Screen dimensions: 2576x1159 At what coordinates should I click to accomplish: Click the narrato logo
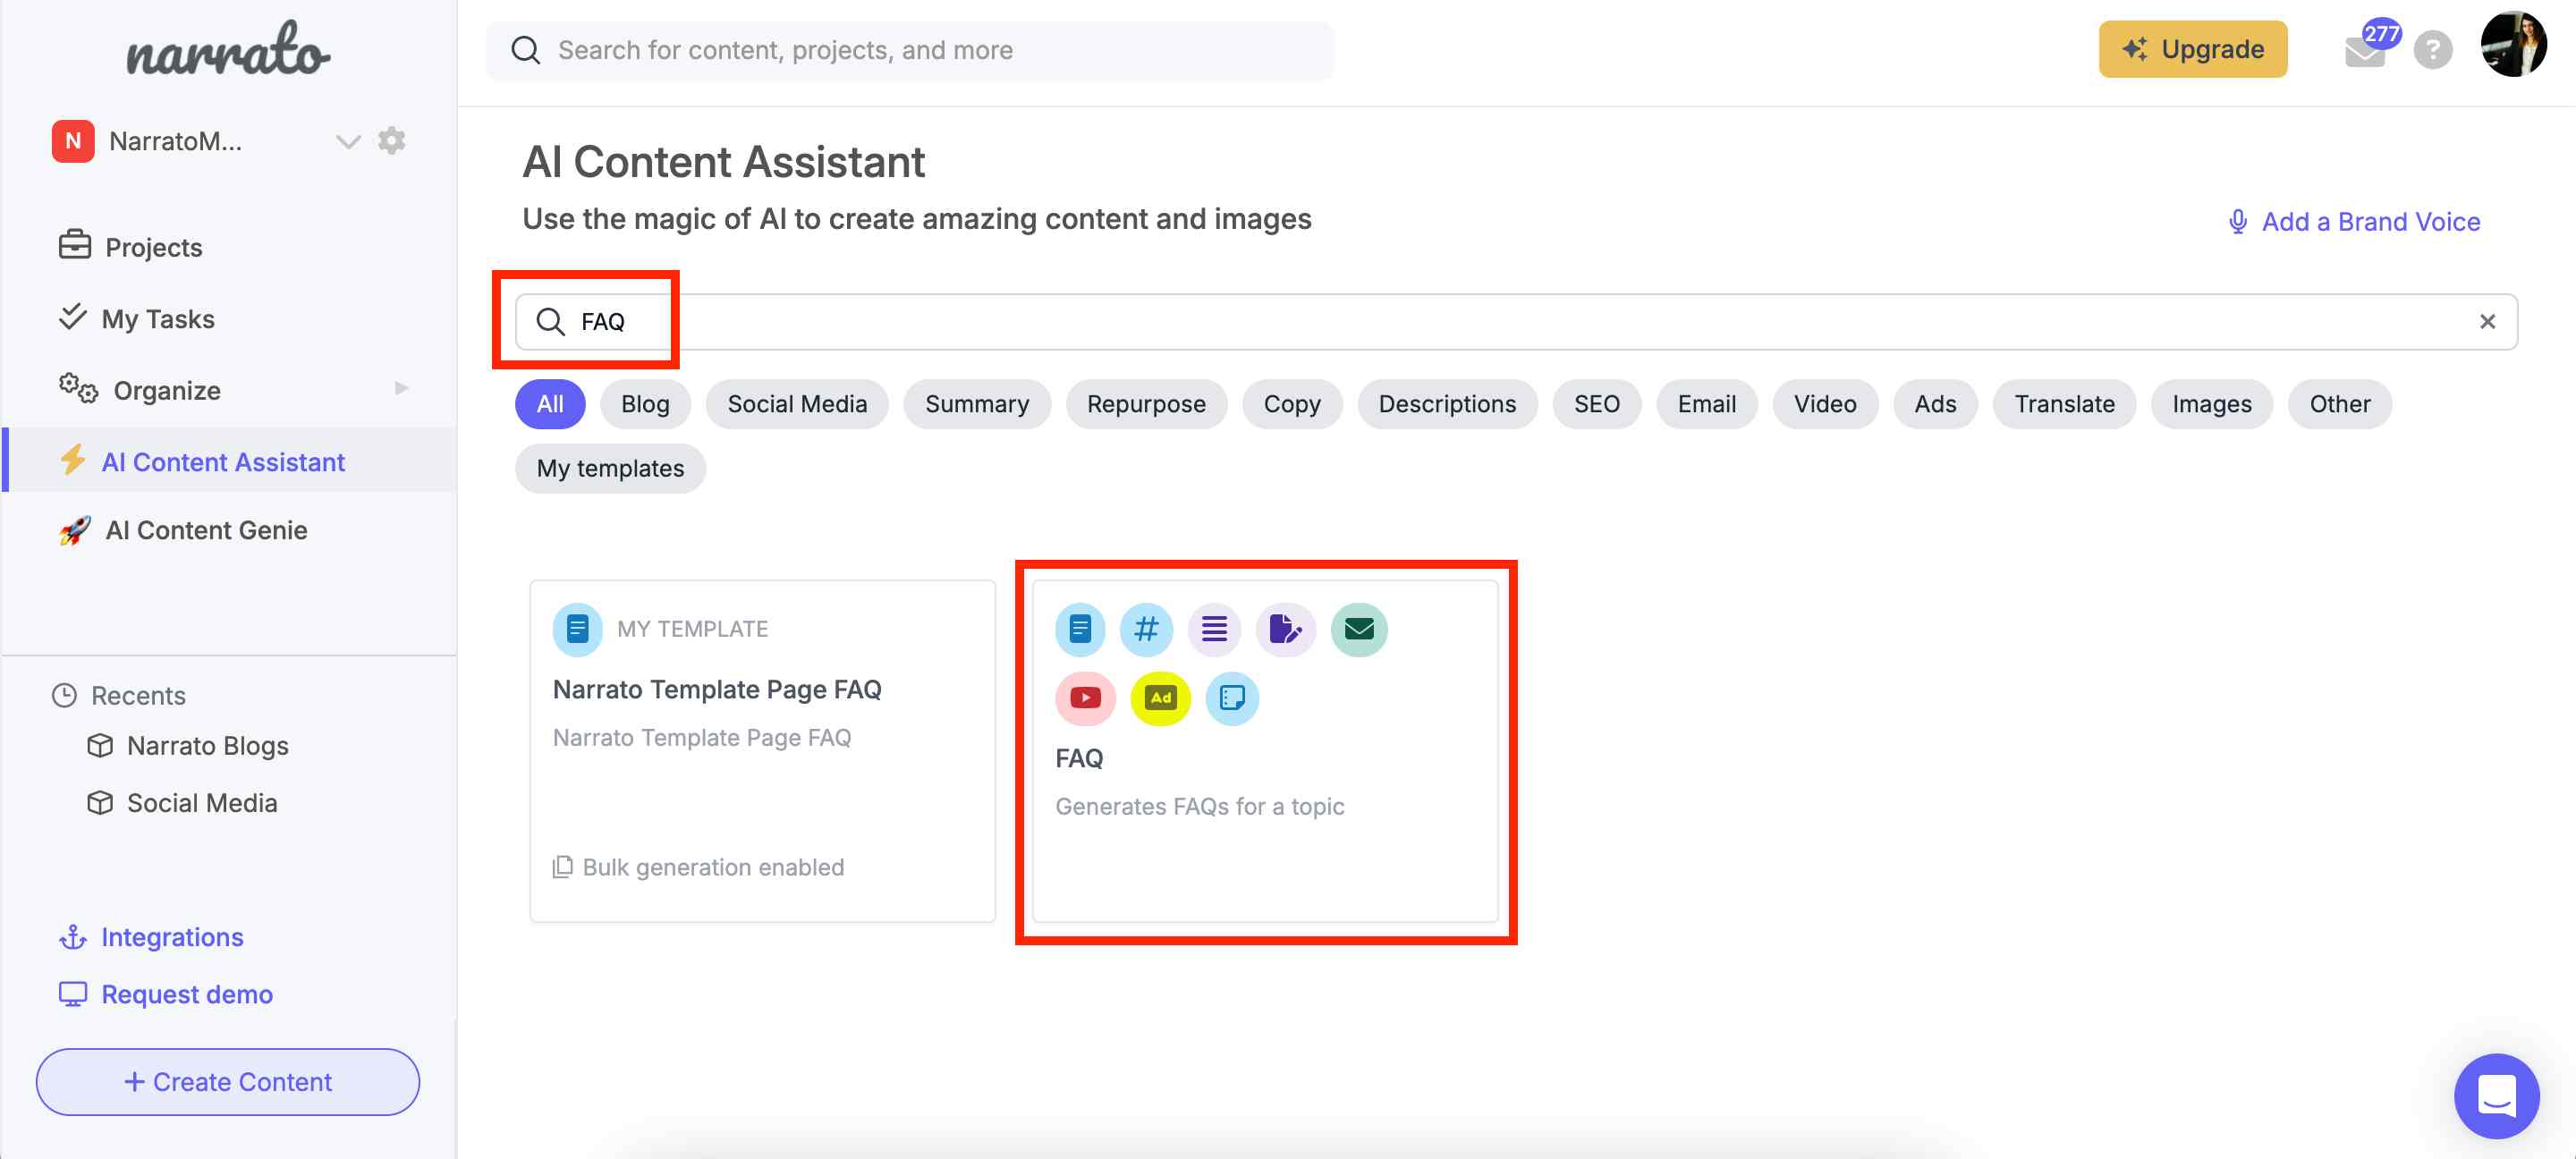click(228, 50)
